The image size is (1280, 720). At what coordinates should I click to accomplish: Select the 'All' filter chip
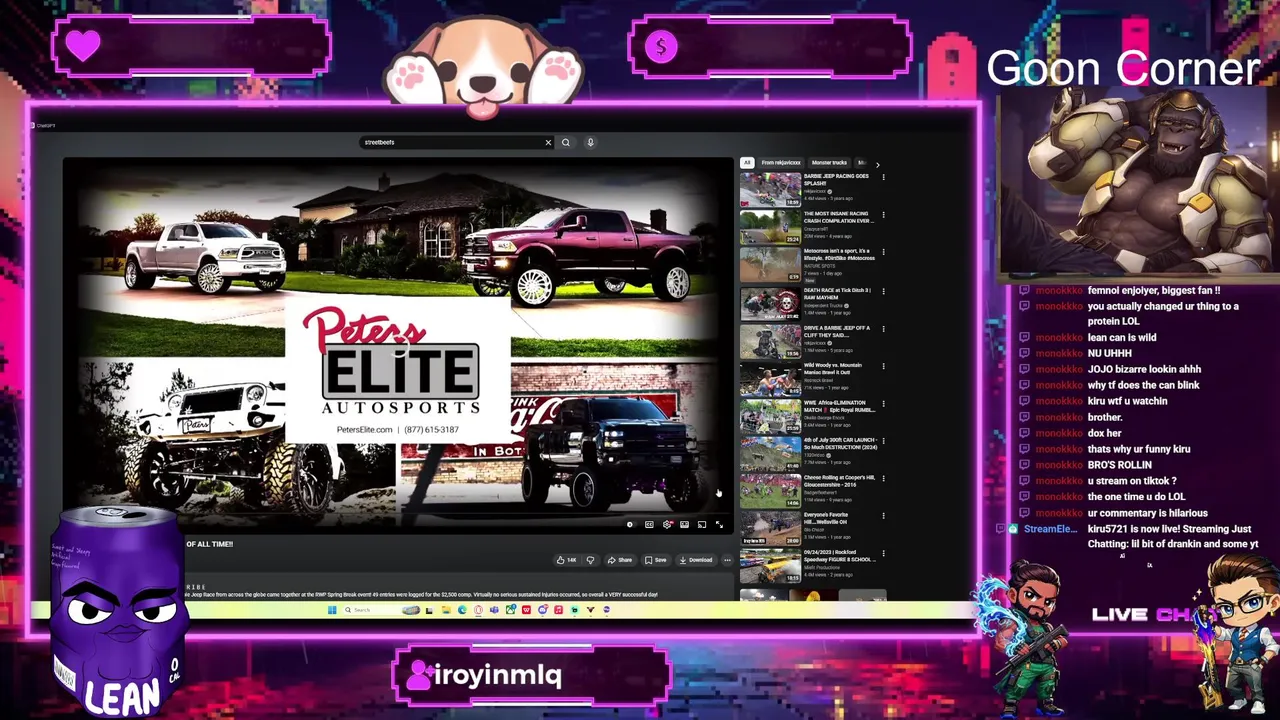click(x=746, y=162)
